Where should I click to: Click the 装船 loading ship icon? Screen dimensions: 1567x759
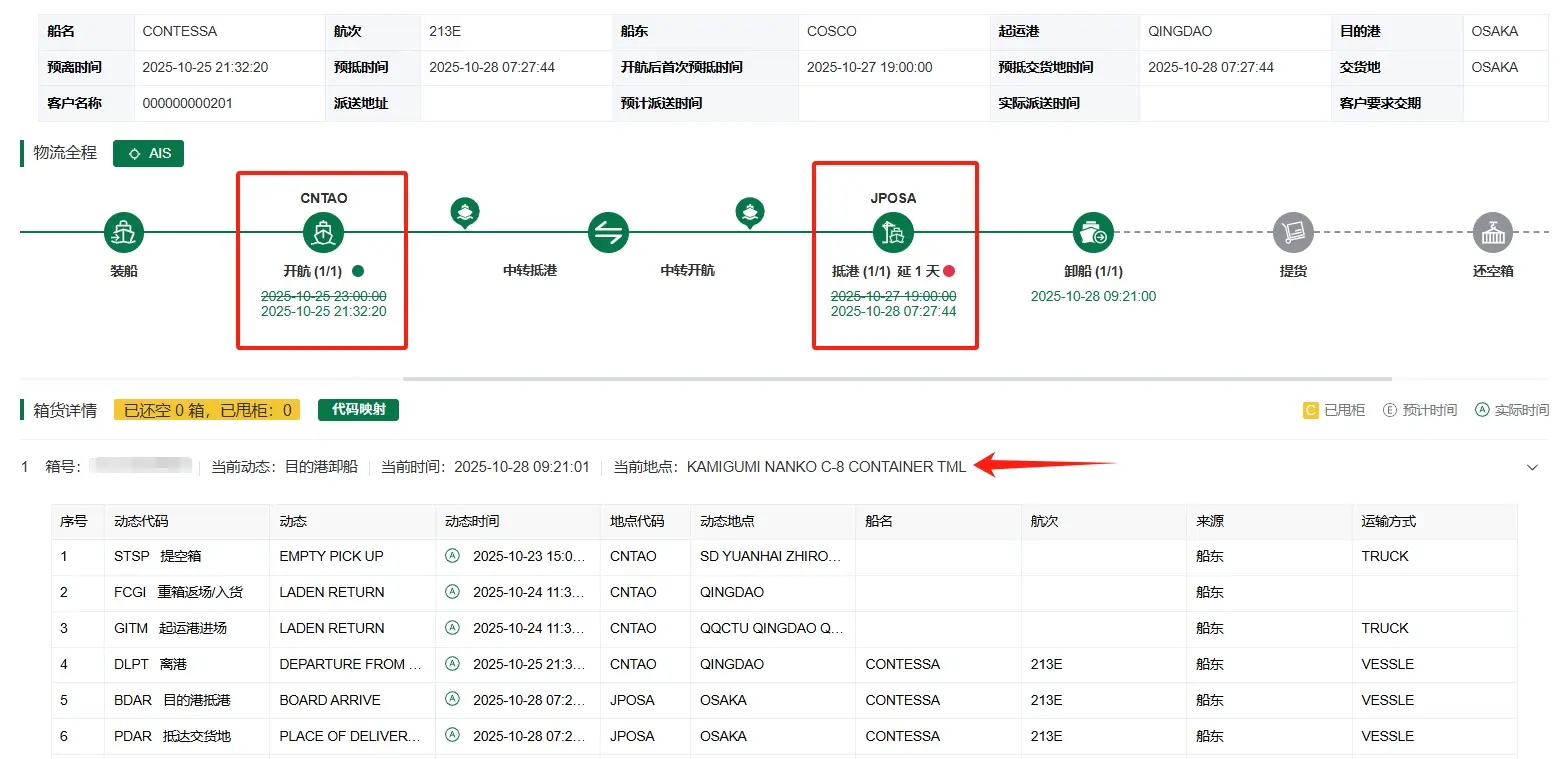pos(124,233)
